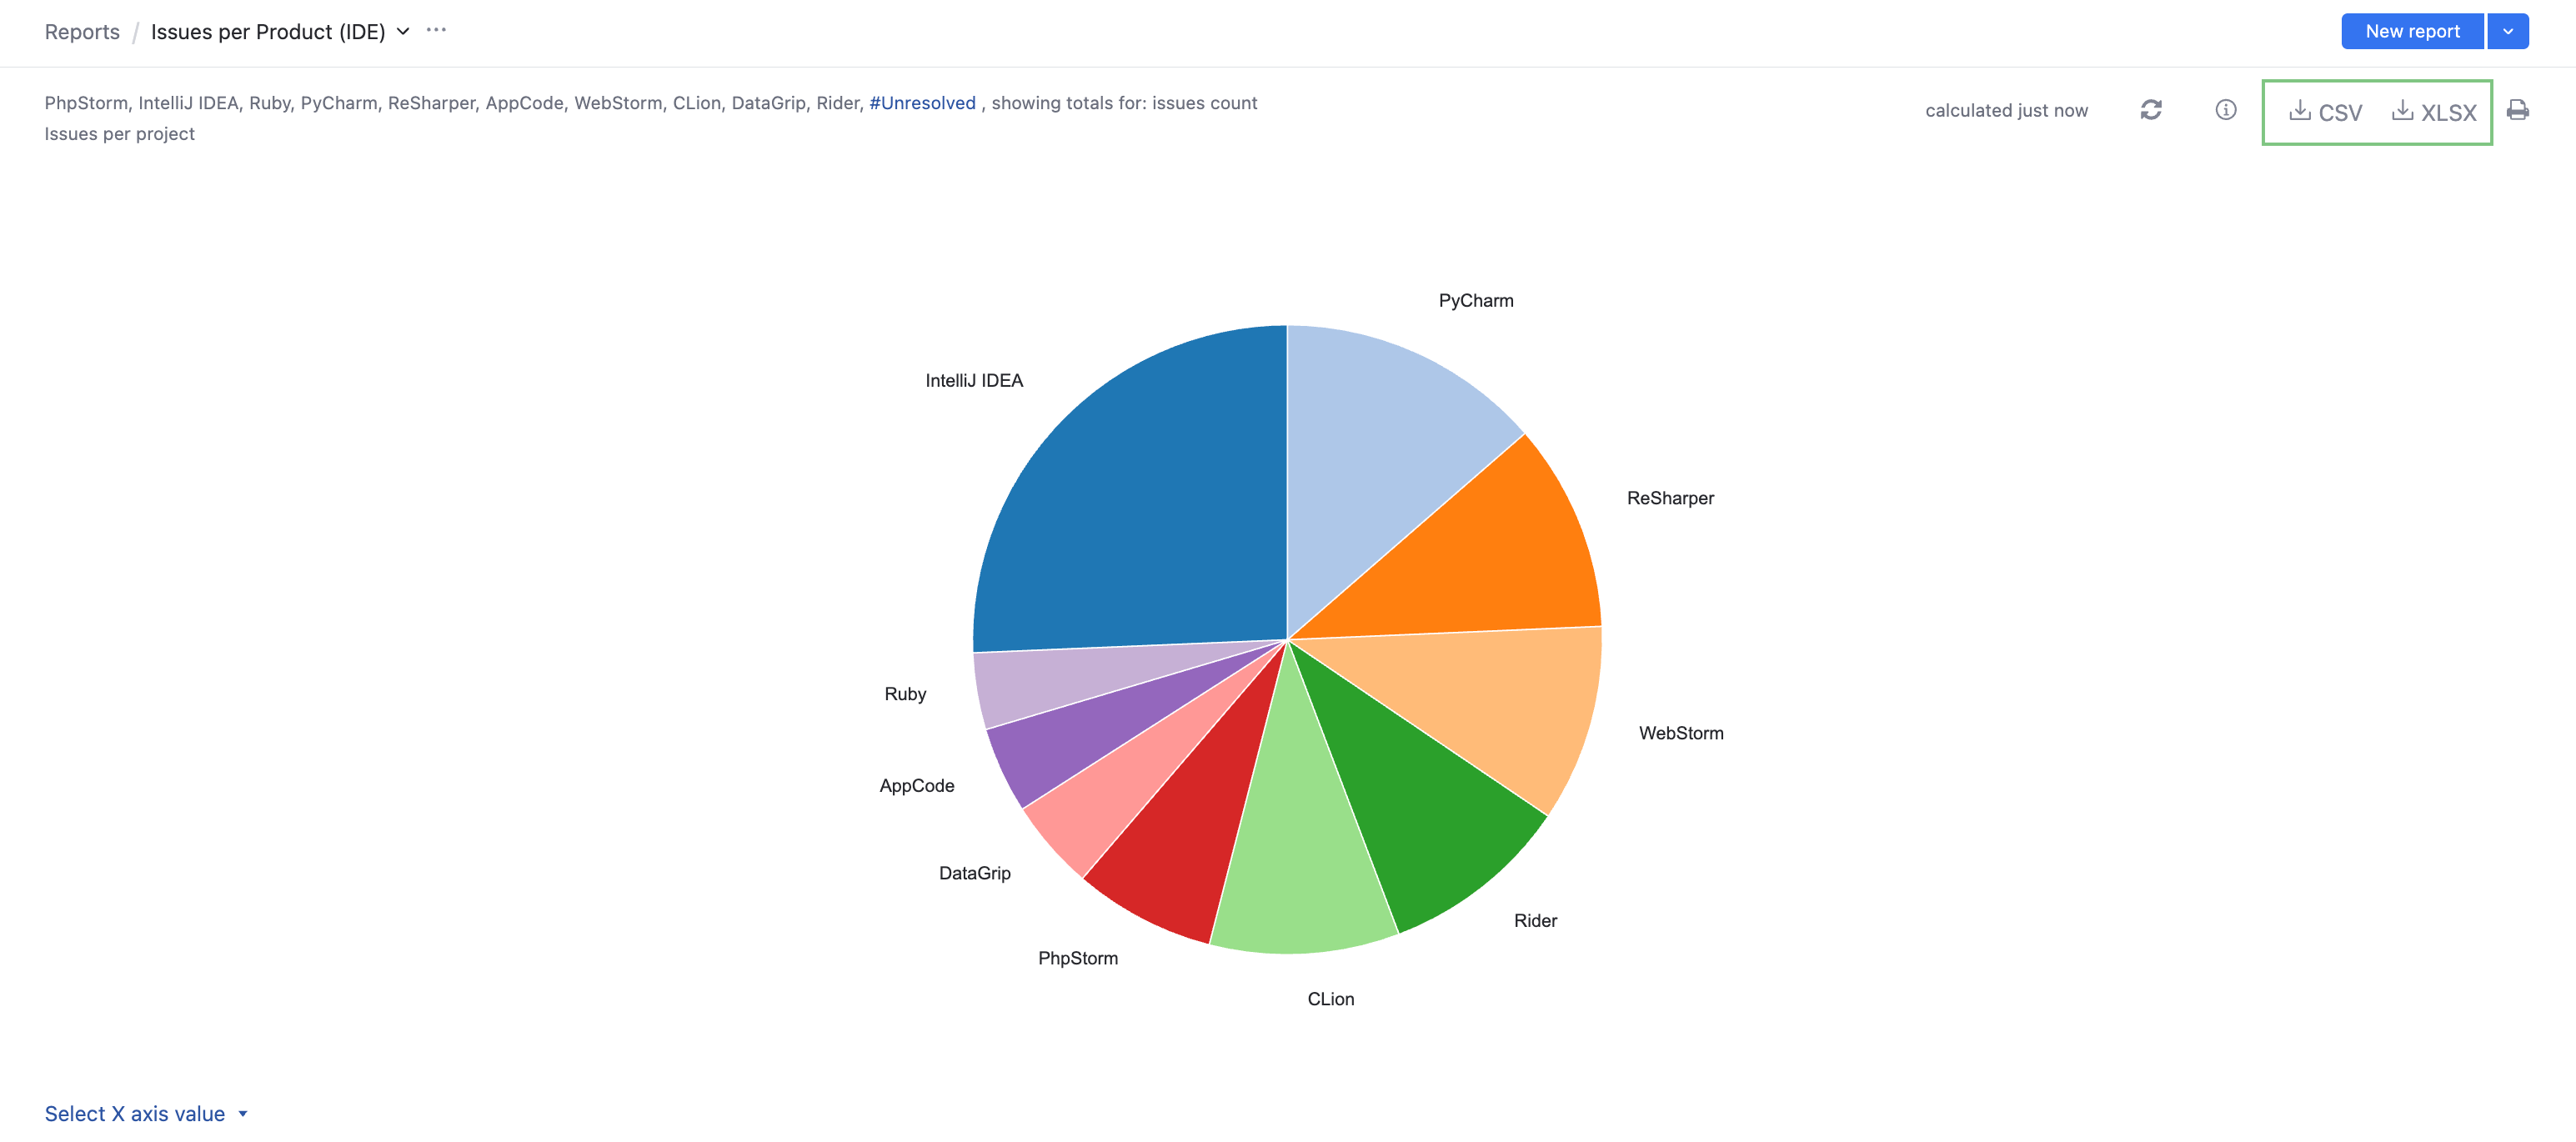Click the recalculate report refresh icon
The width and height of the screenshot is (2576, 1142).
tap(2151, 110)
